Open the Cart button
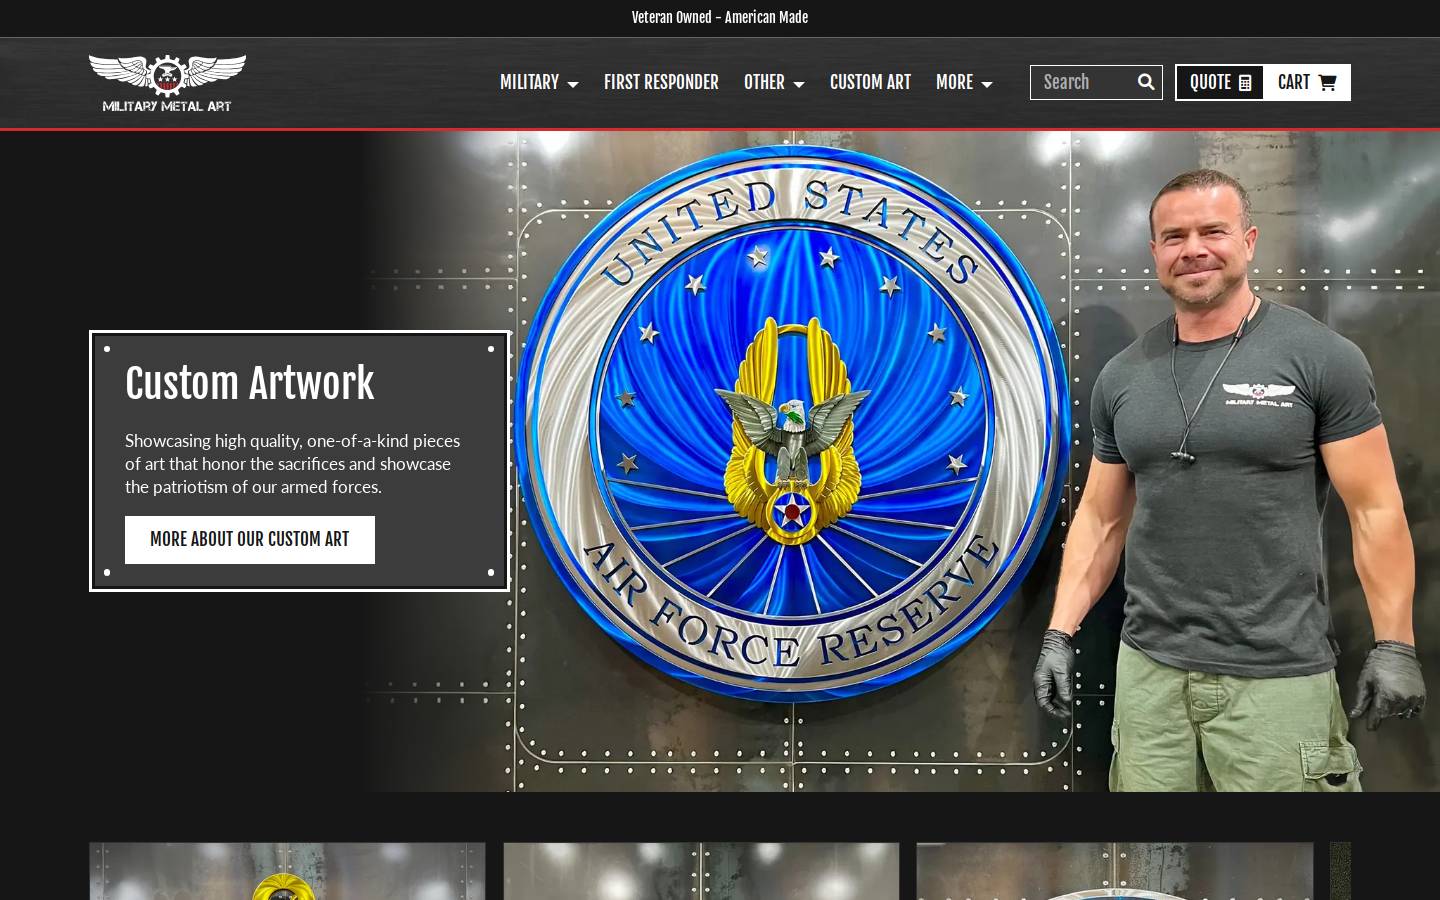Image resolution: width=1440 pixels, height=900 pixels. (x=1306, y=82)
